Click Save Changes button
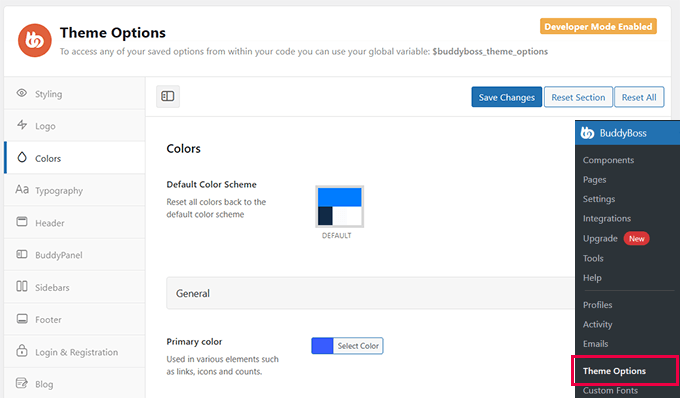Screen dimensions: 680x398 click(507, 97)
